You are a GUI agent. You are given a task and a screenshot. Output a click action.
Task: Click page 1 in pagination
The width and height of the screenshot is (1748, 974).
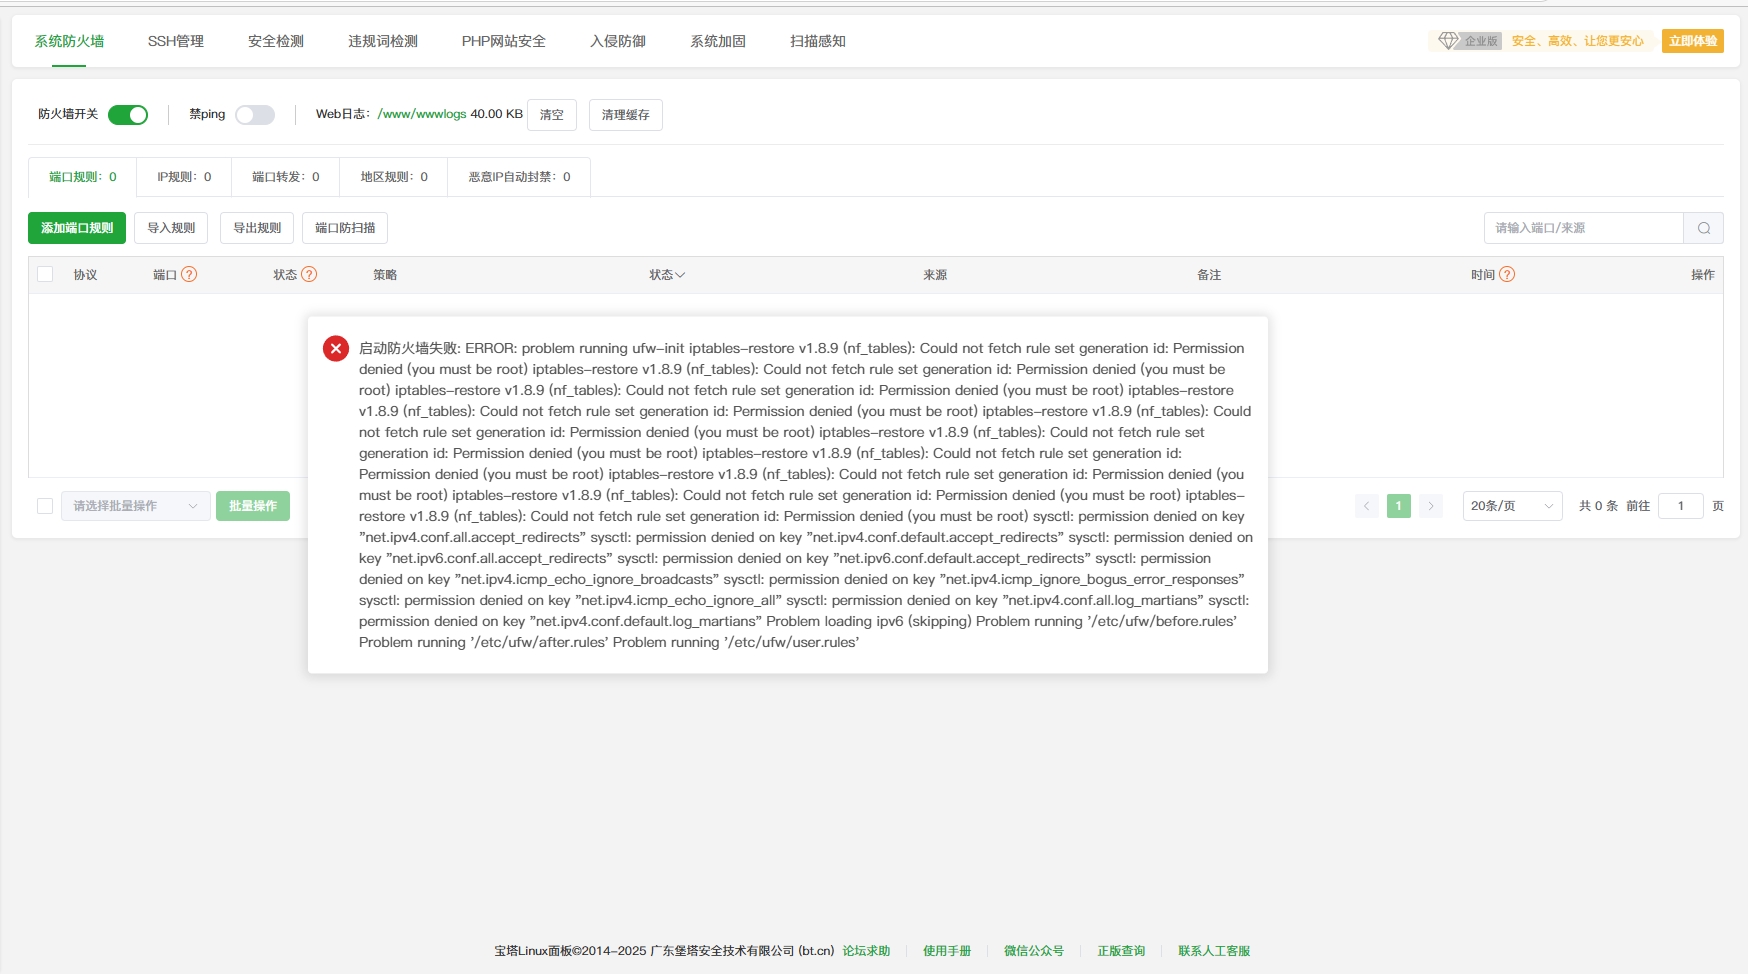pos(1399,506)
